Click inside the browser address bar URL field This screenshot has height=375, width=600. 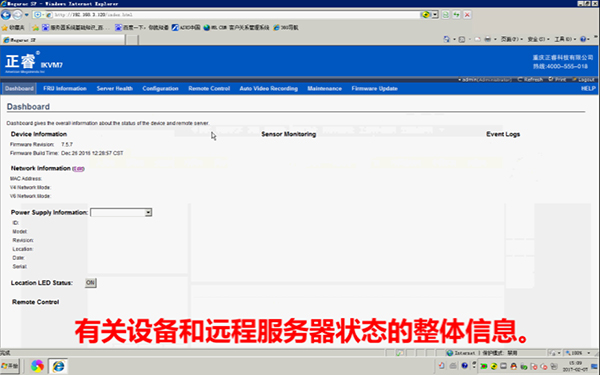[x=236, y=15]
